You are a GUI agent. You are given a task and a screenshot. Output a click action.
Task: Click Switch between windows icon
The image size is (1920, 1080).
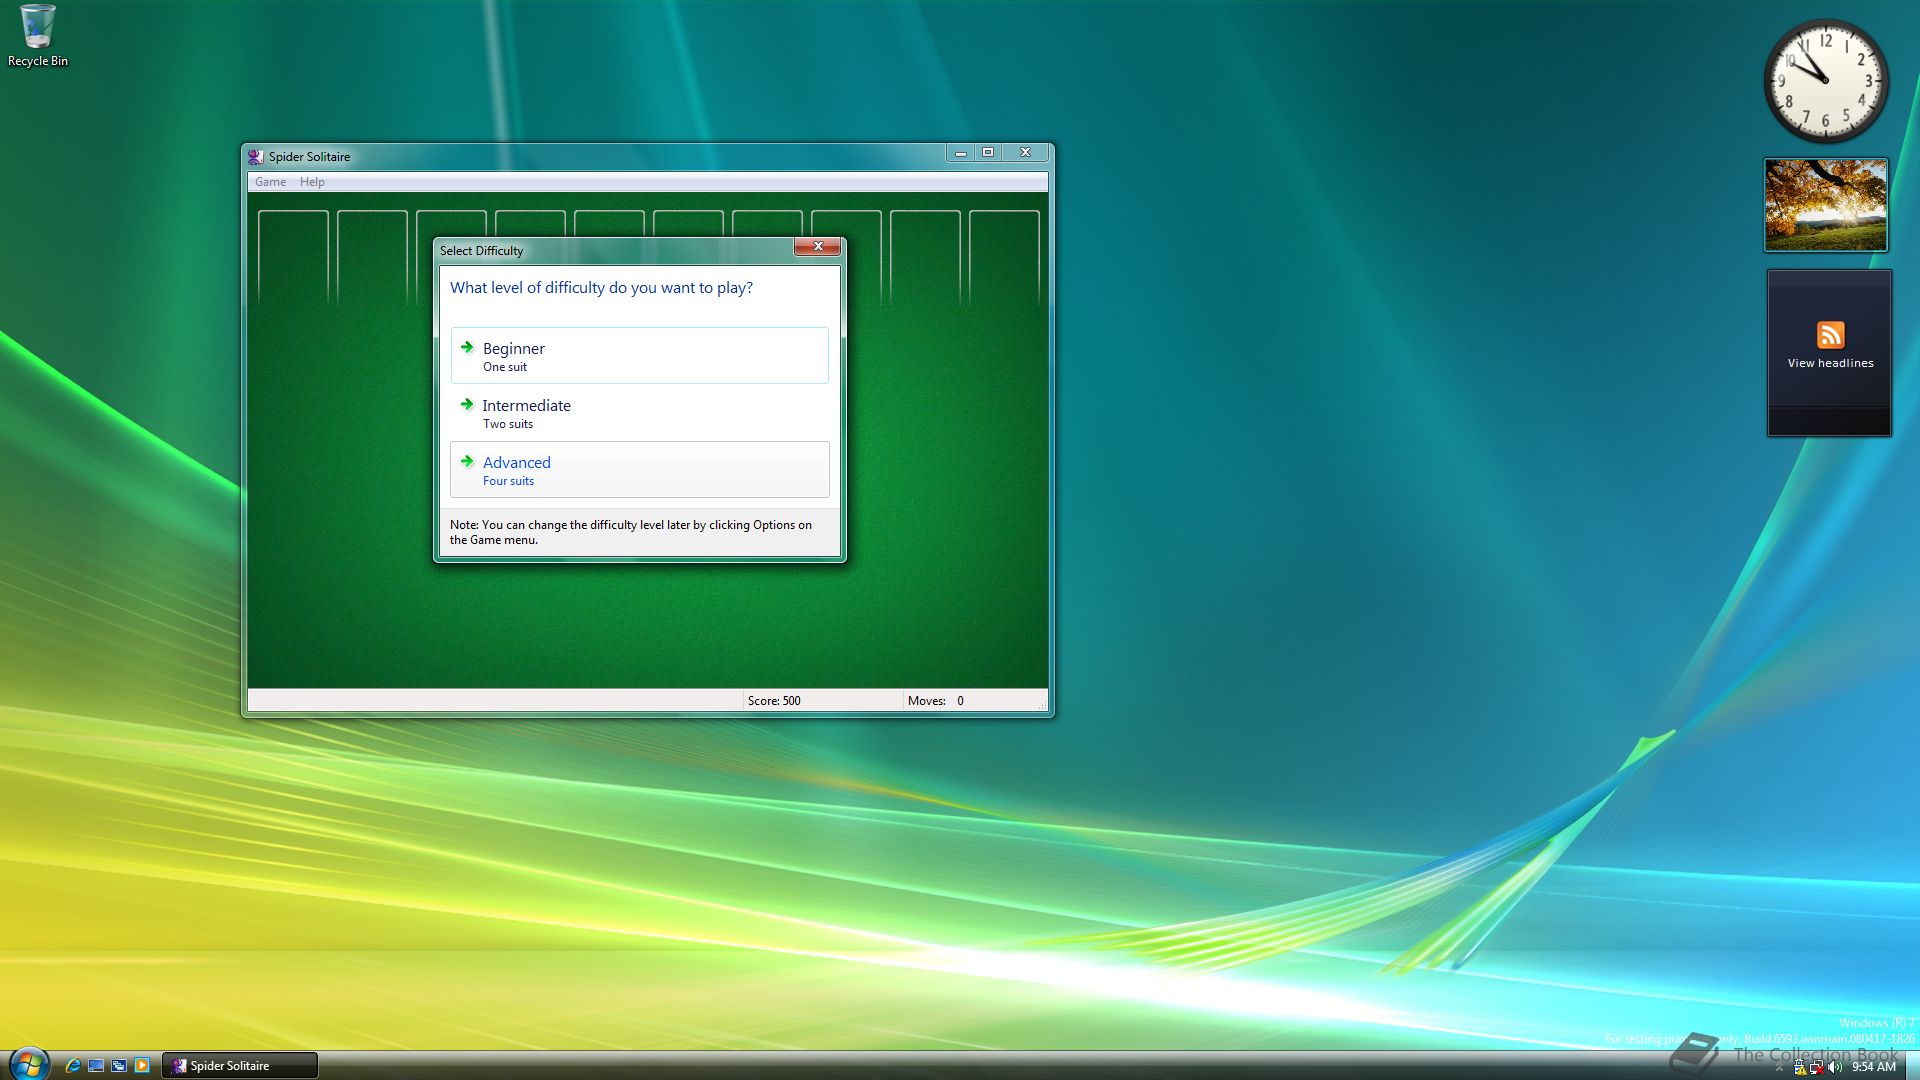coord(119,1066)
